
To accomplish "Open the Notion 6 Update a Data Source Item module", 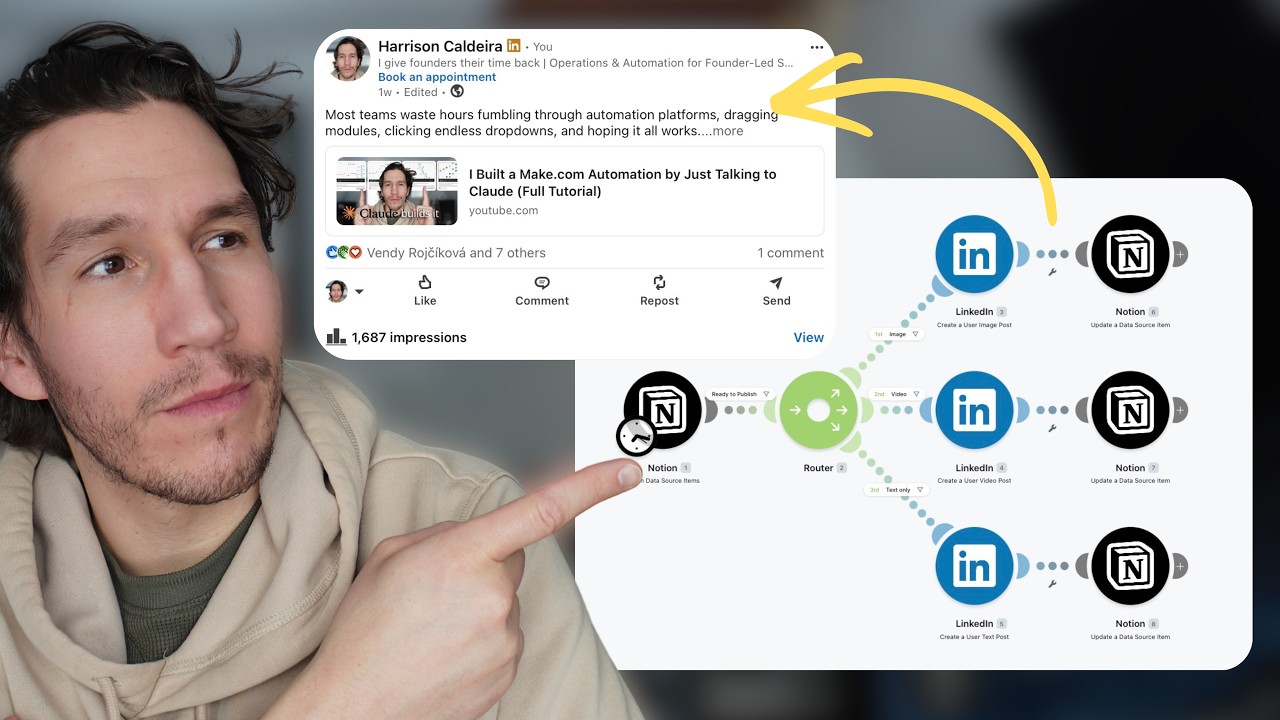I will point(1130,254).
